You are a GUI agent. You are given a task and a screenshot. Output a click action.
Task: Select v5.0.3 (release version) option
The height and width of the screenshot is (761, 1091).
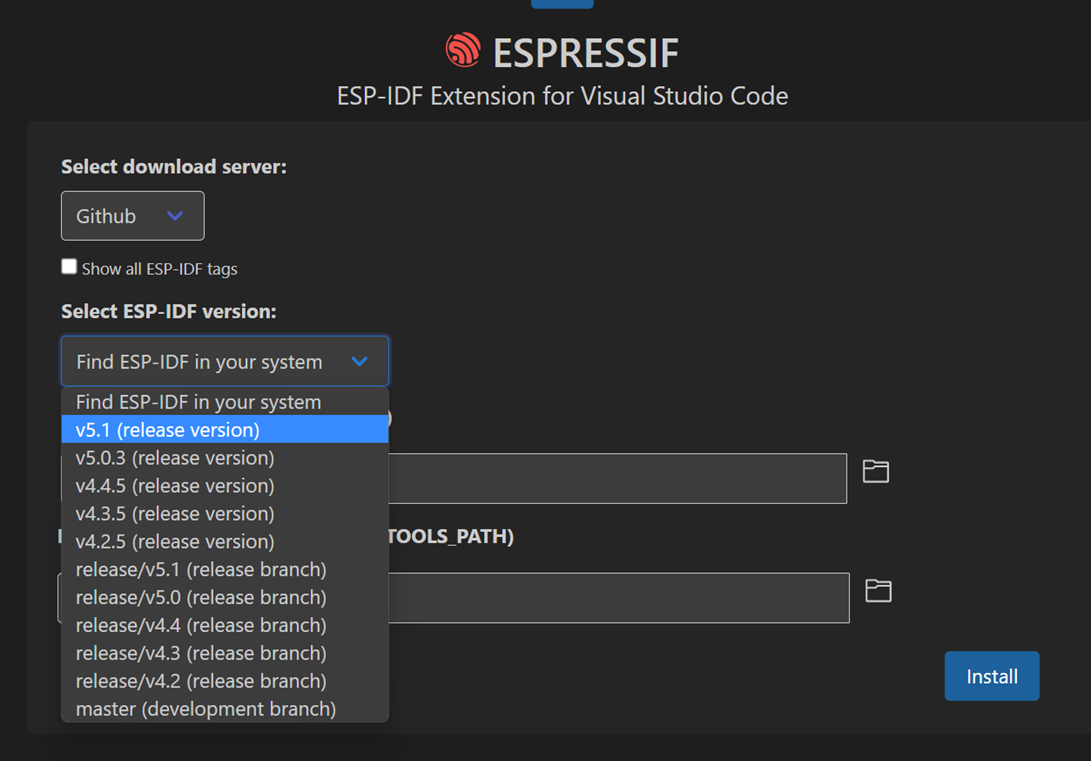[225, 458]
